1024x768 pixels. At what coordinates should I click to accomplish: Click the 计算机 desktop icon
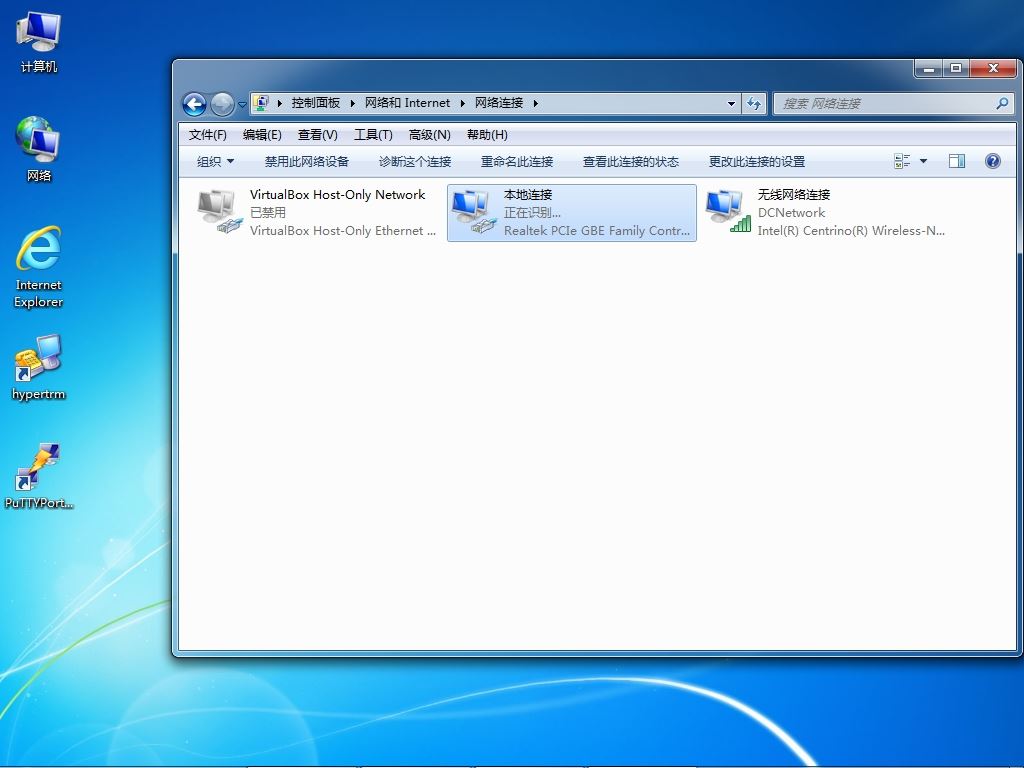click(39, 42)
